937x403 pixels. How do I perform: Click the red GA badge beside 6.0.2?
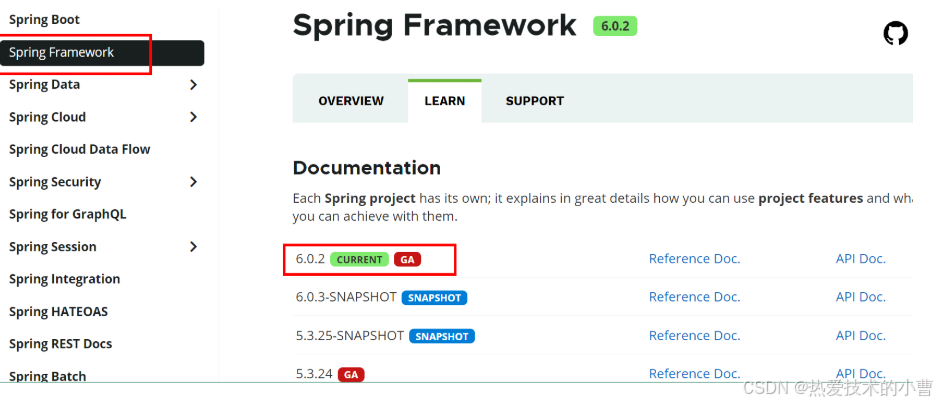408,259
